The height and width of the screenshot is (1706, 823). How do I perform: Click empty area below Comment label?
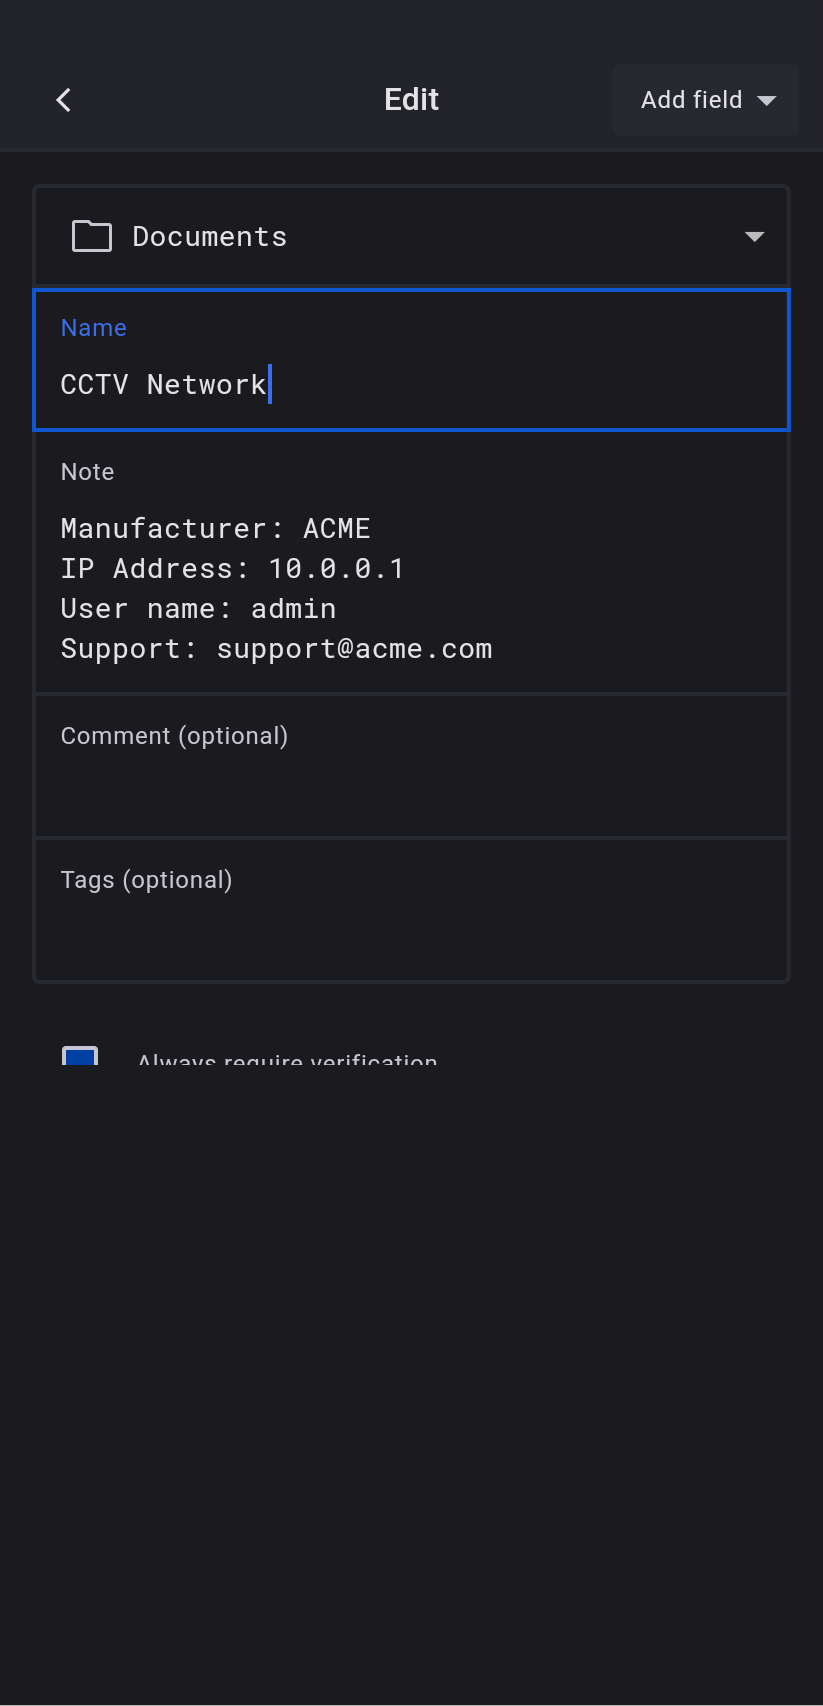tap(410, 795)
